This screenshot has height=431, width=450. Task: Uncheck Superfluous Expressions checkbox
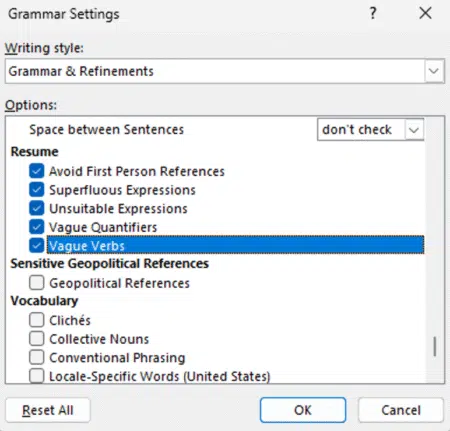point(36,190)
